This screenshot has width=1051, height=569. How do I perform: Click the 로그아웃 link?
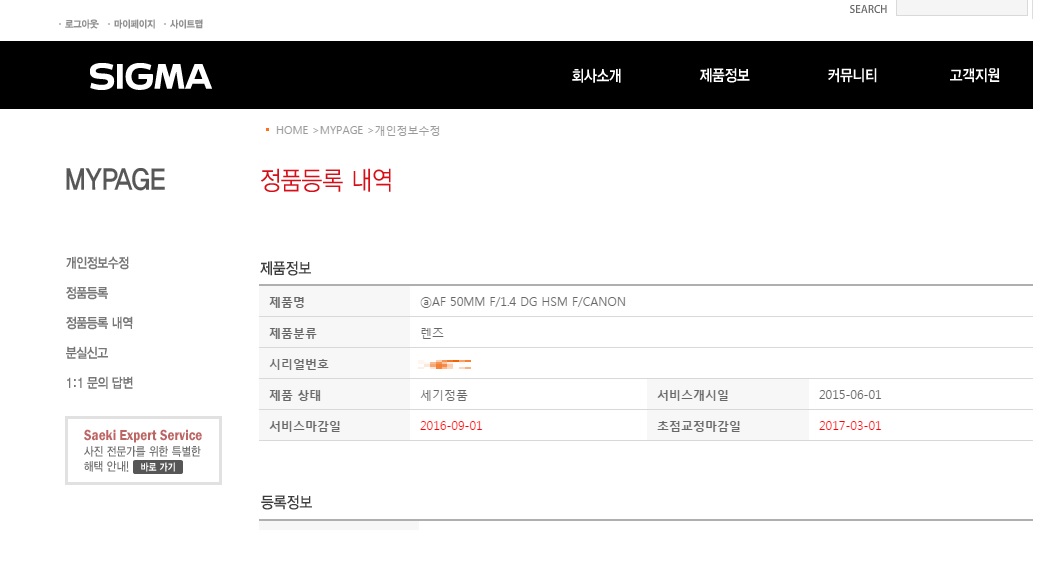coord(81,24)
